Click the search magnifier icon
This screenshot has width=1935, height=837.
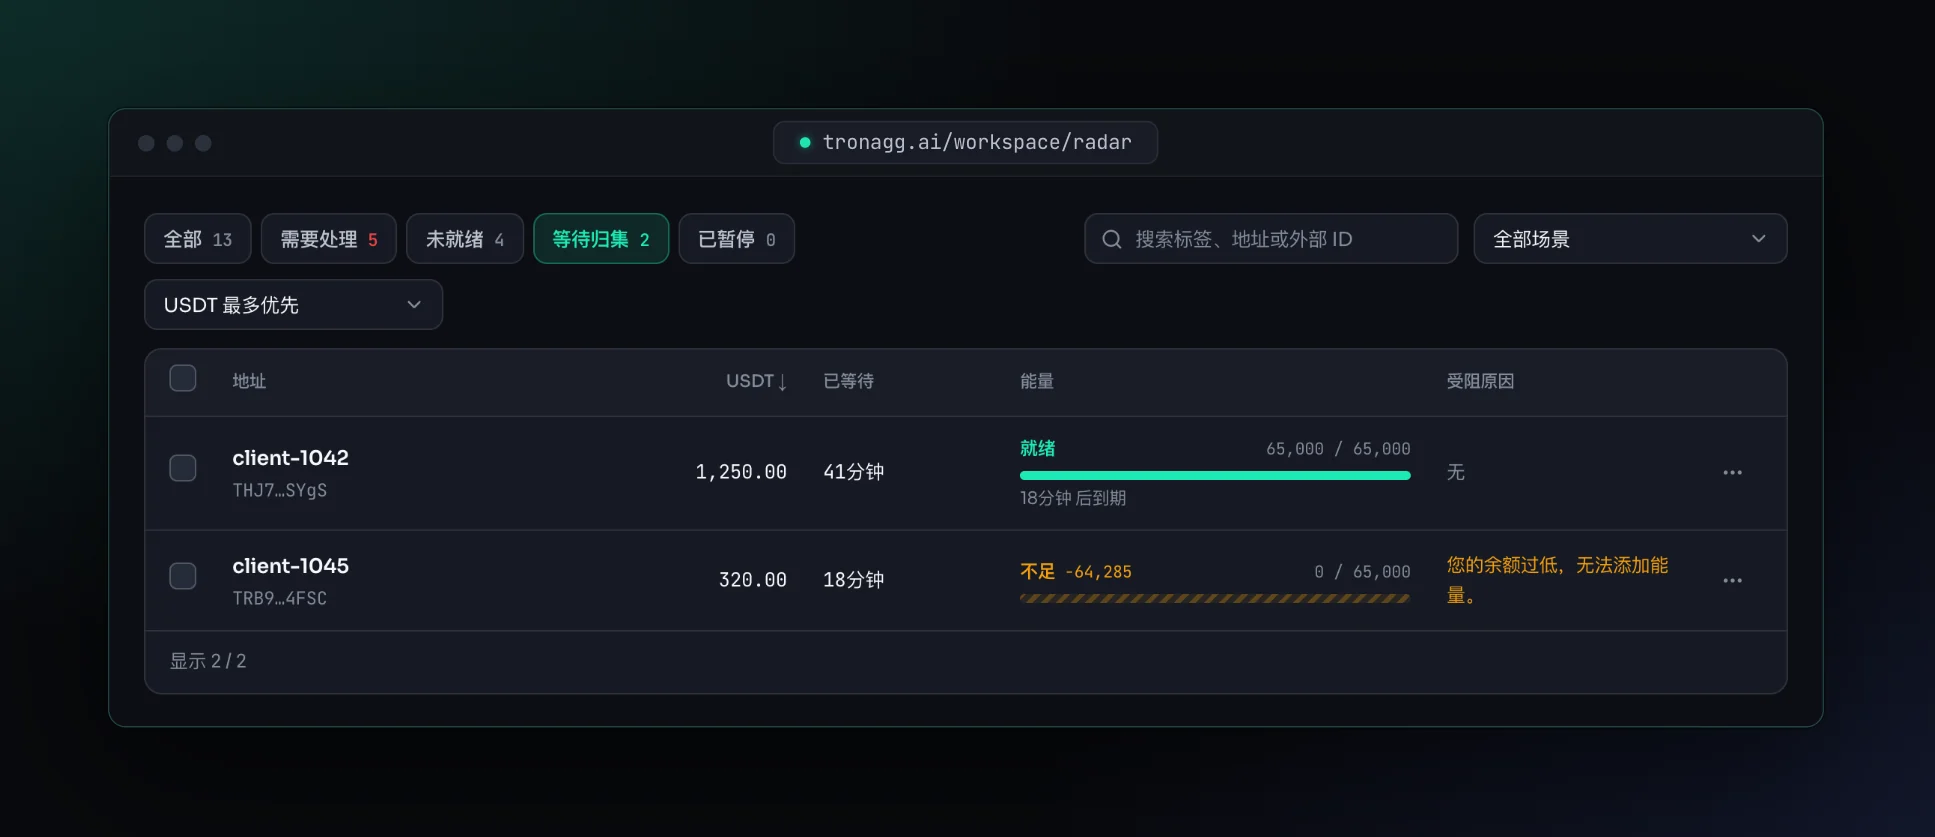[1111, 239]
